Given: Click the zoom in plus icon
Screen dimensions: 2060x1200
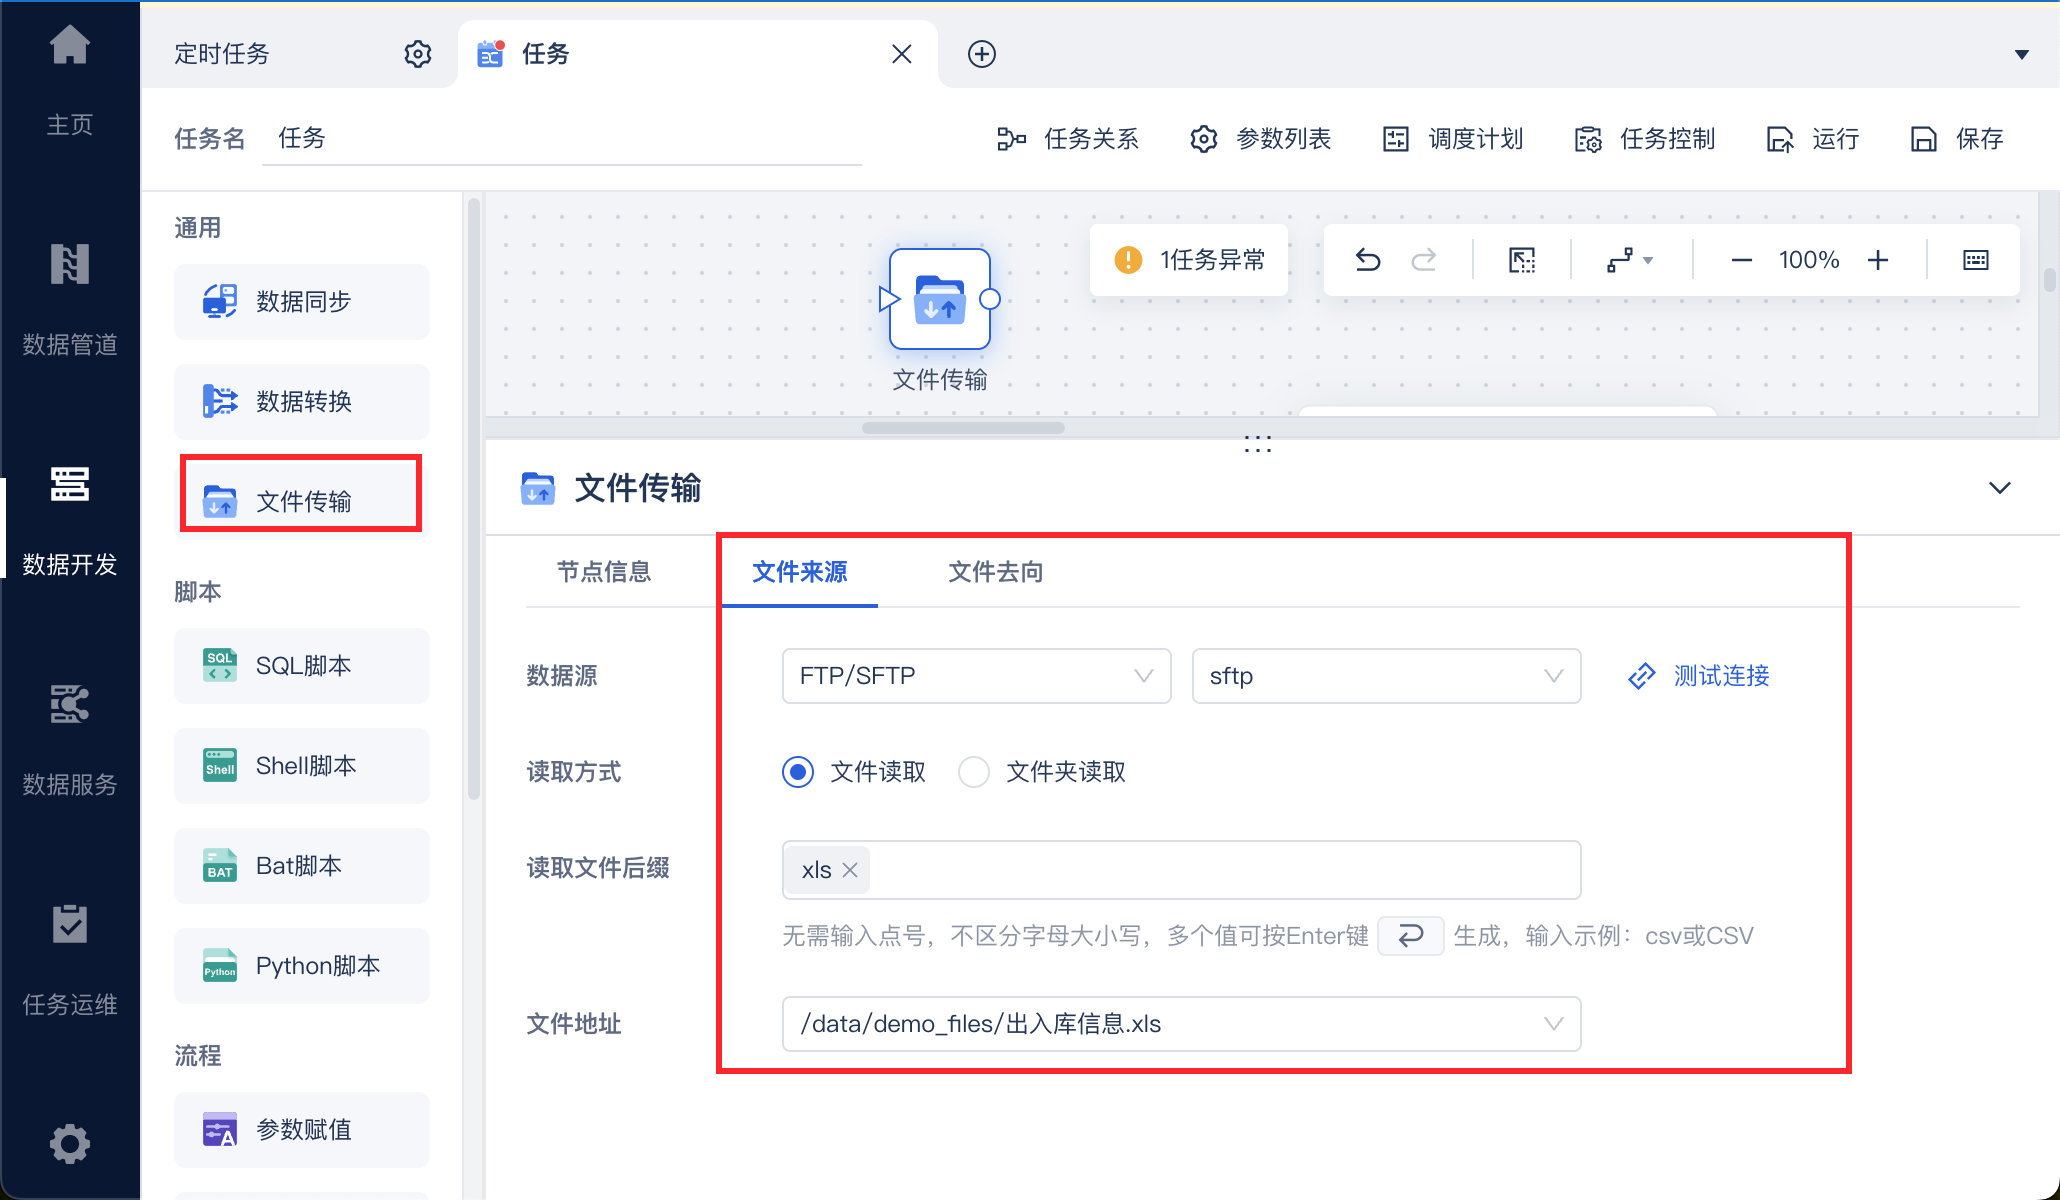Looking at the screenshot, I should pos(1878,260).
